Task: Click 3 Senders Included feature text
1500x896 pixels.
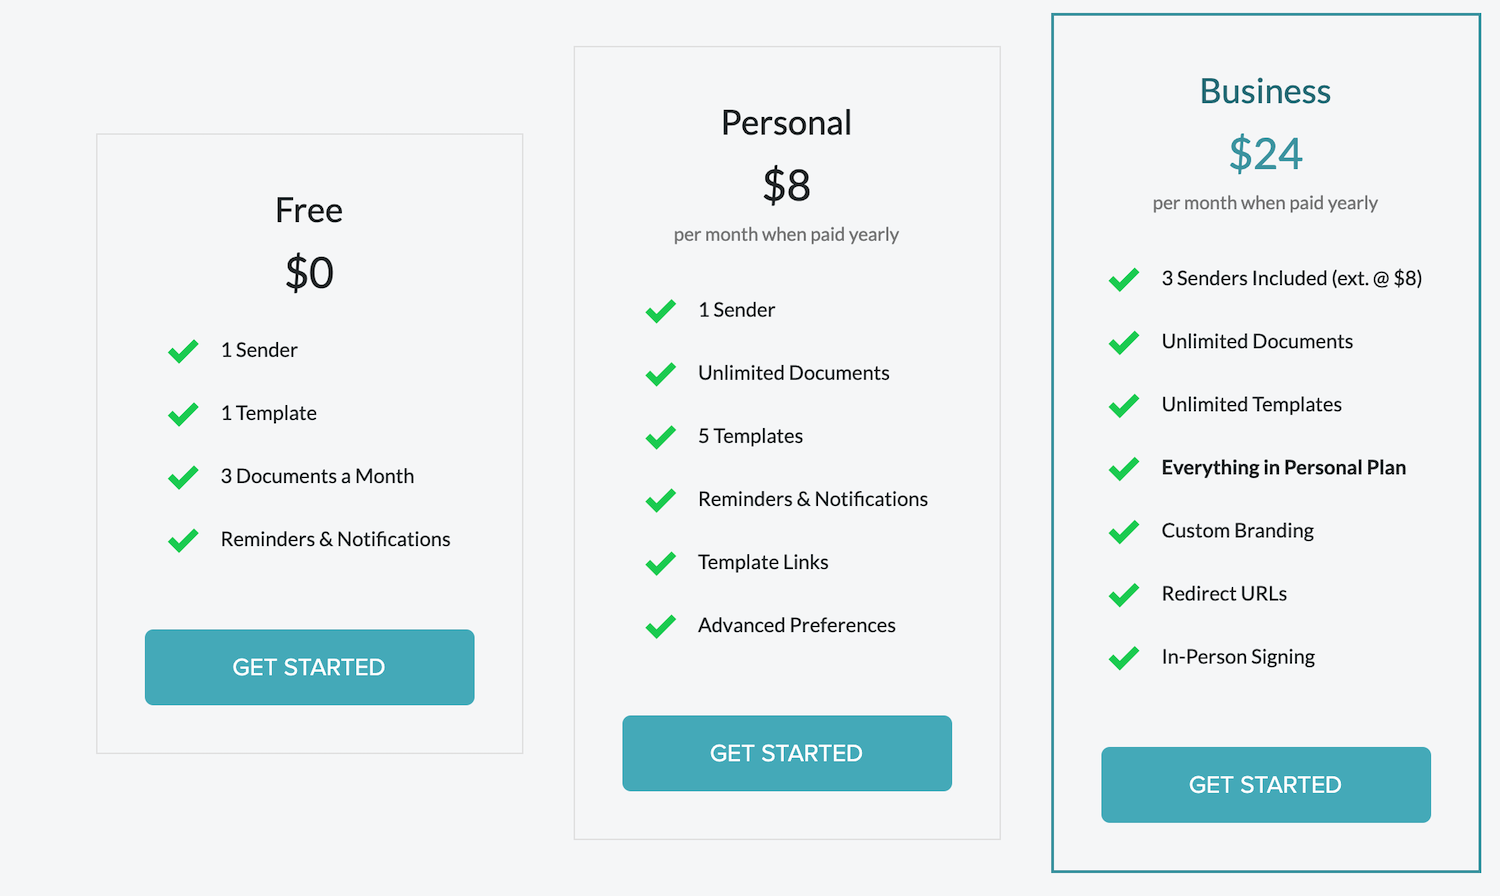Action: point(1292,278)
